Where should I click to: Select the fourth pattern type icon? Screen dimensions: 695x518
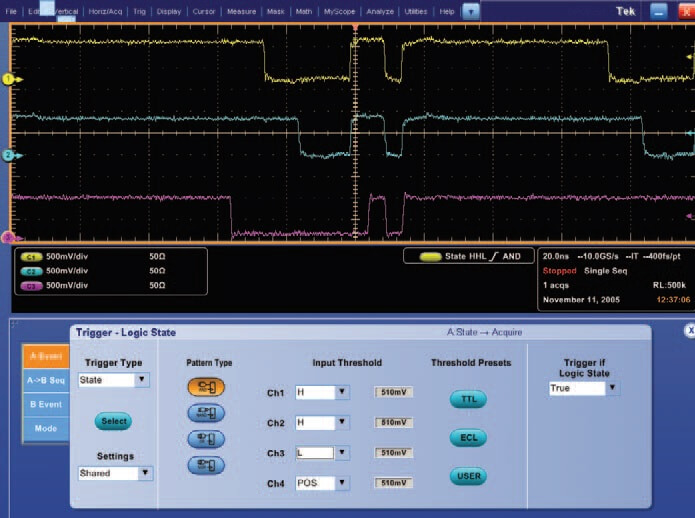coord(206,464)
